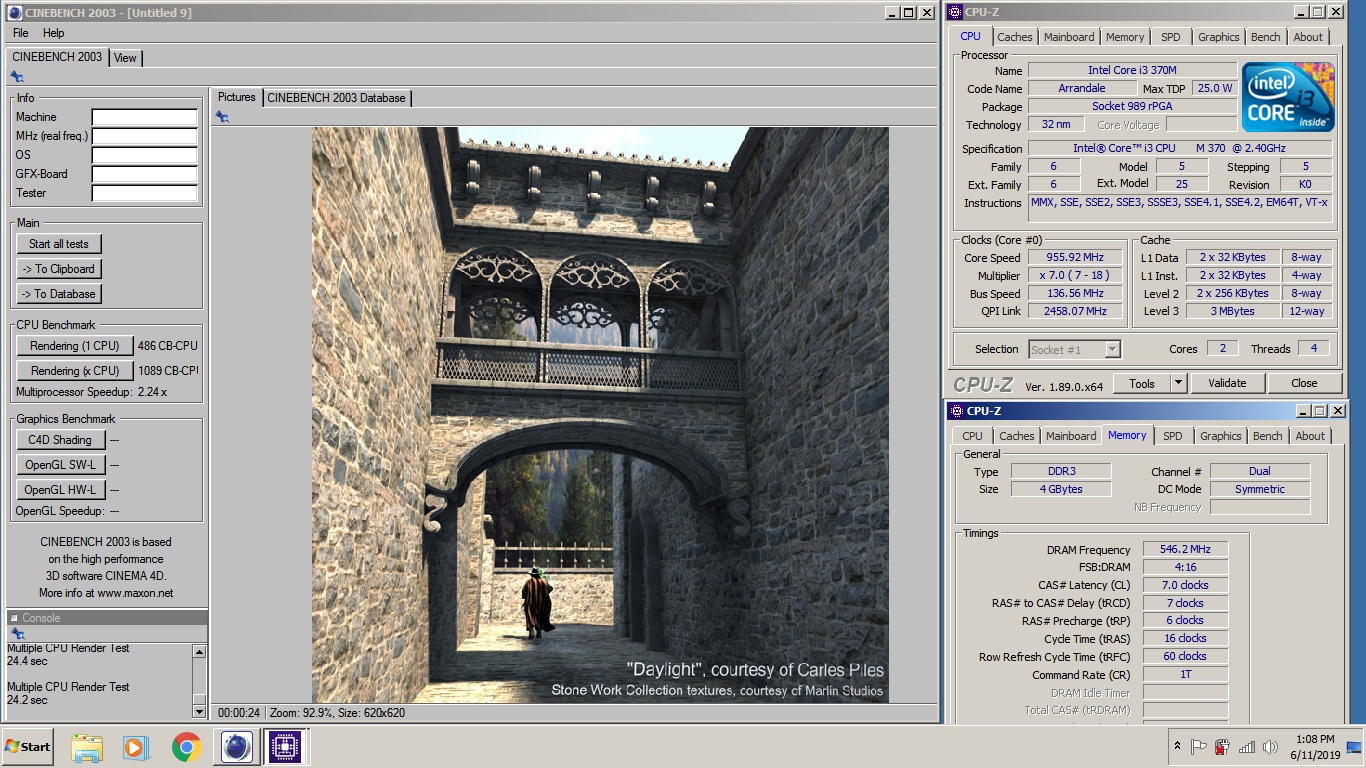
Task: Open the CPU tab in lower CPU-Z window
Action: click(x=972, y=436)
